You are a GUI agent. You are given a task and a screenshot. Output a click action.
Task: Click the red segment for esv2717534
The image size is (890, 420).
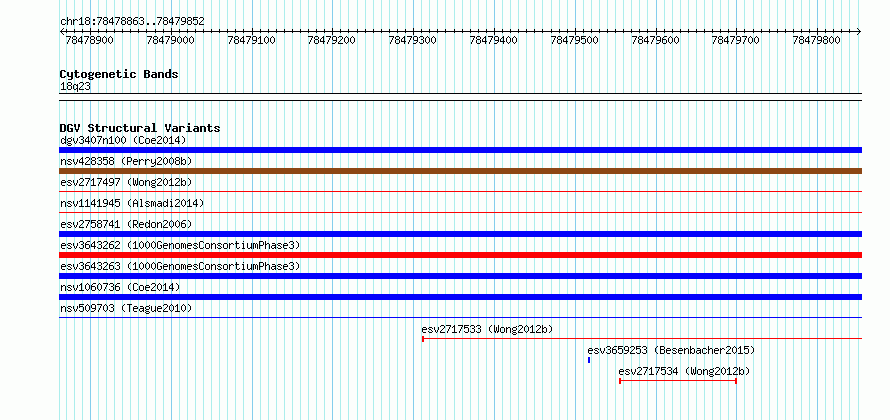678,381
